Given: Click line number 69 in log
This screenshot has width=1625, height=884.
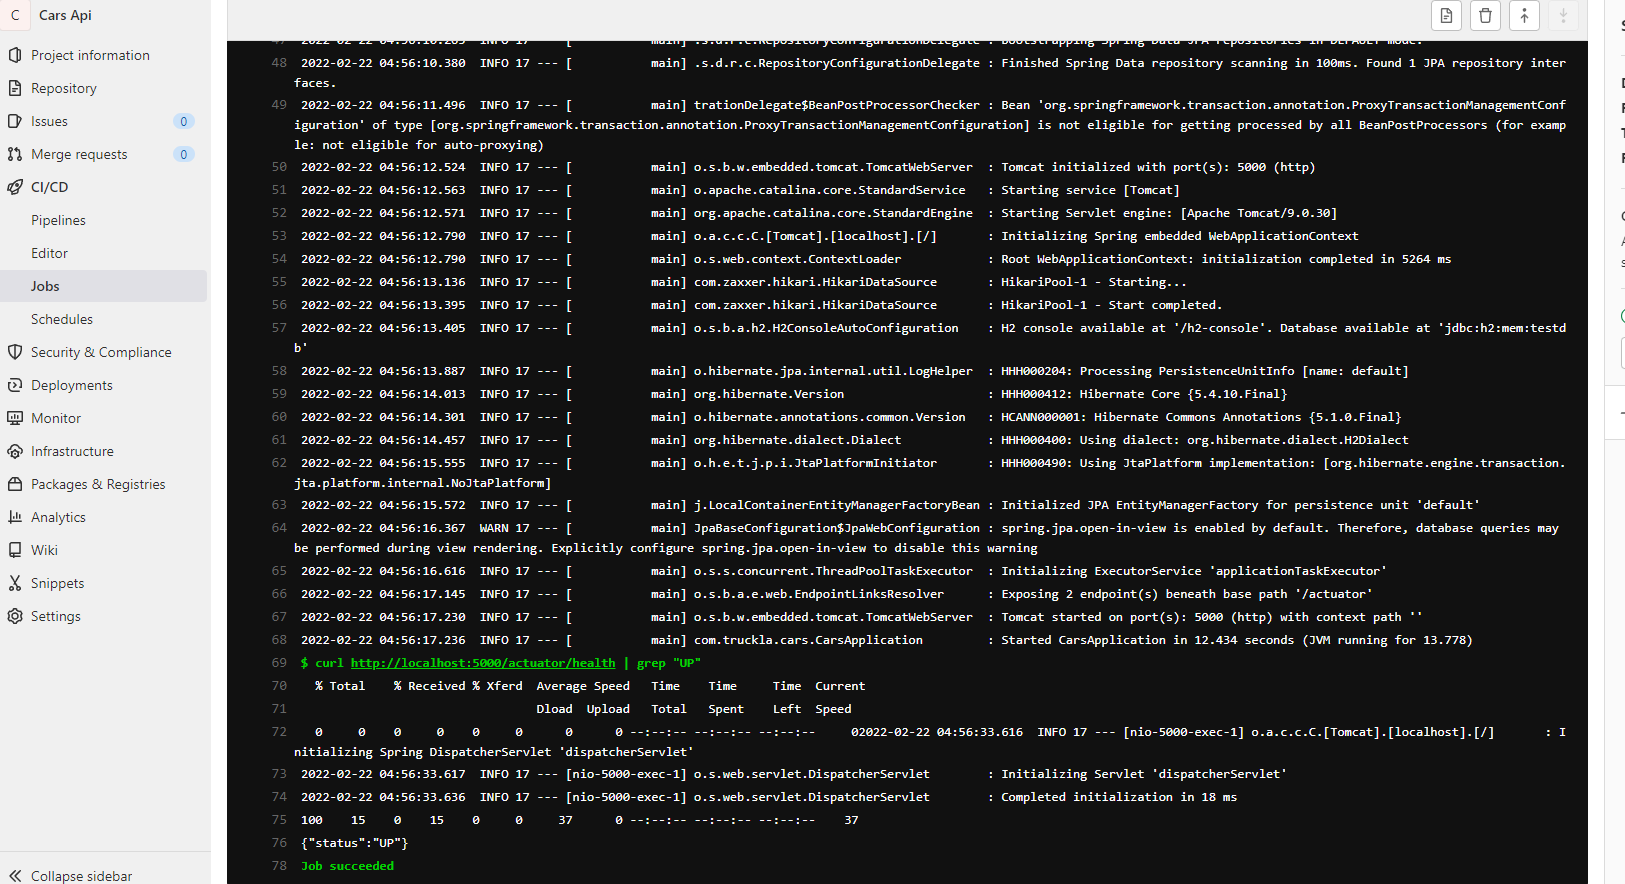Looking at the screenshot, I should pyautogui.click(x=279, y=663).
